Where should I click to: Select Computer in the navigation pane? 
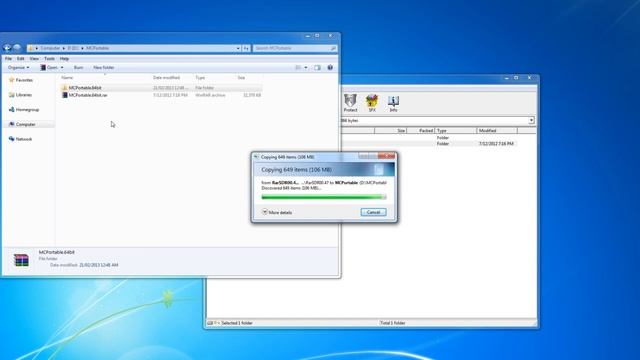[x=22, y=124]
